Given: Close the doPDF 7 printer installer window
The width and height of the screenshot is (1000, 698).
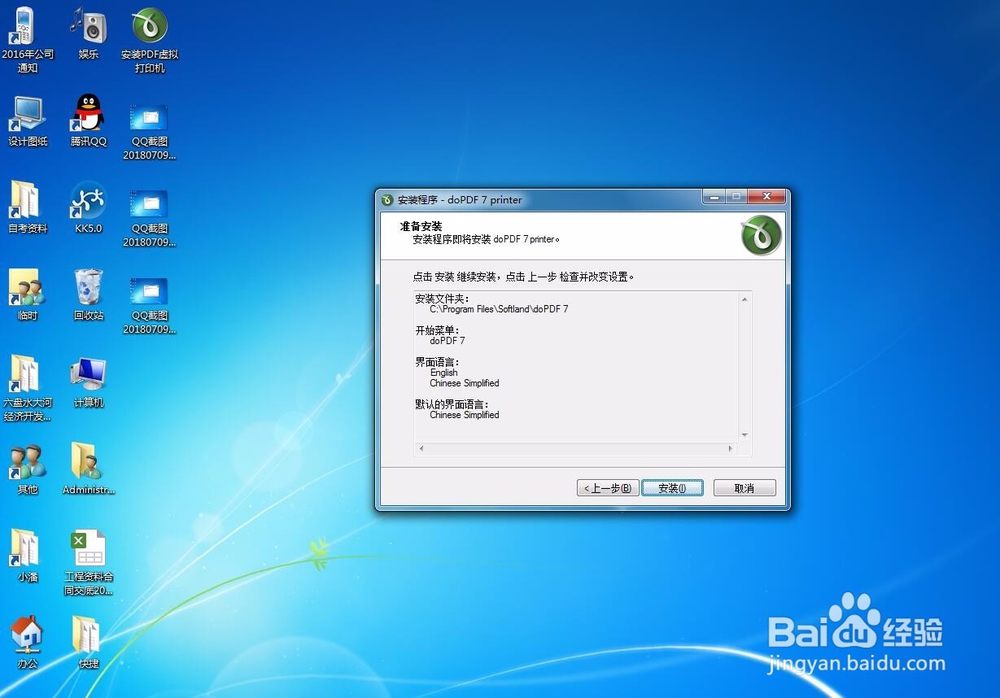Looking at the screenshot, I should pyautogui.click(x=767, y=197).
